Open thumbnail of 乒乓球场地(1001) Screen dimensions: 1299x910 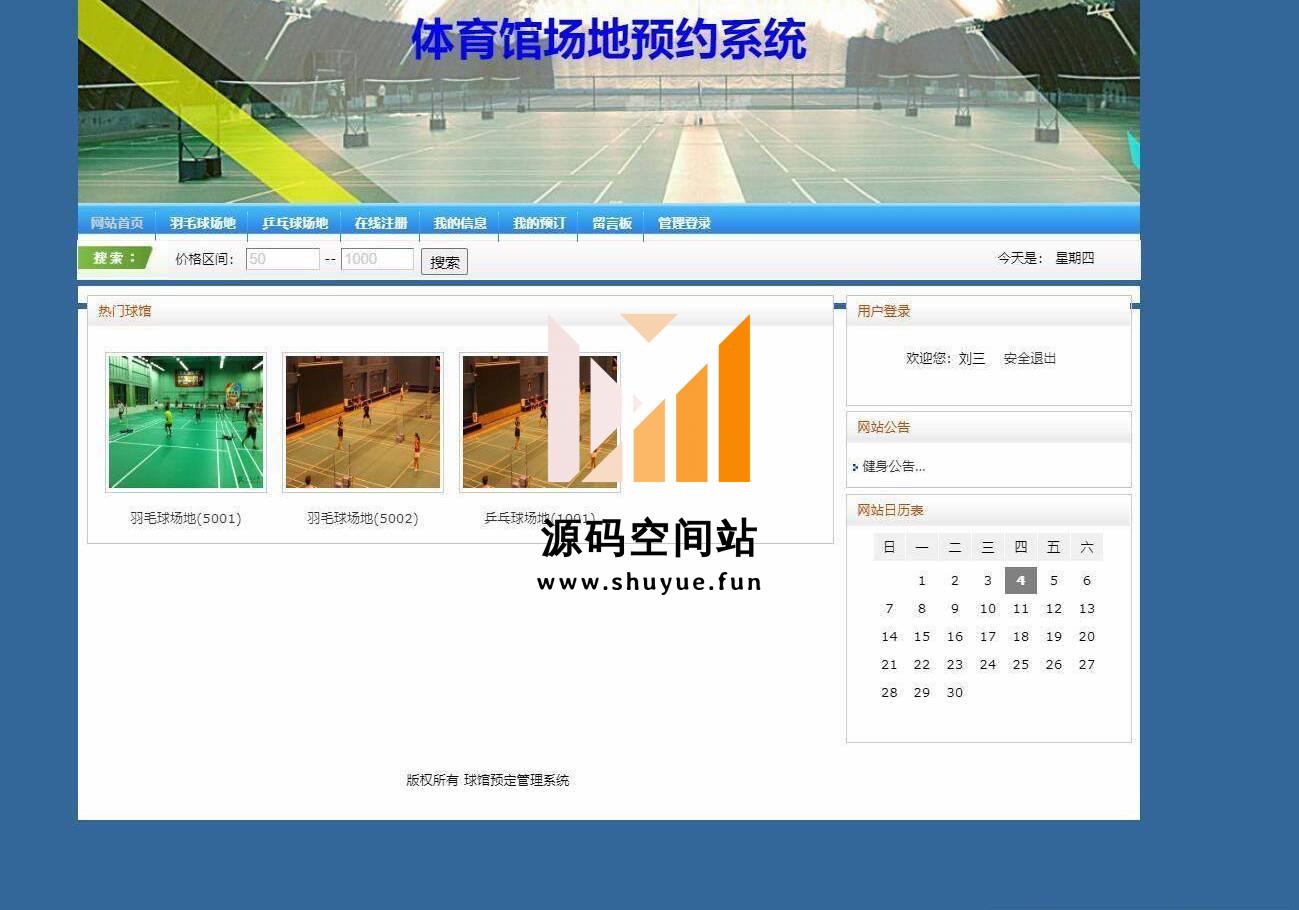point(540,422)
